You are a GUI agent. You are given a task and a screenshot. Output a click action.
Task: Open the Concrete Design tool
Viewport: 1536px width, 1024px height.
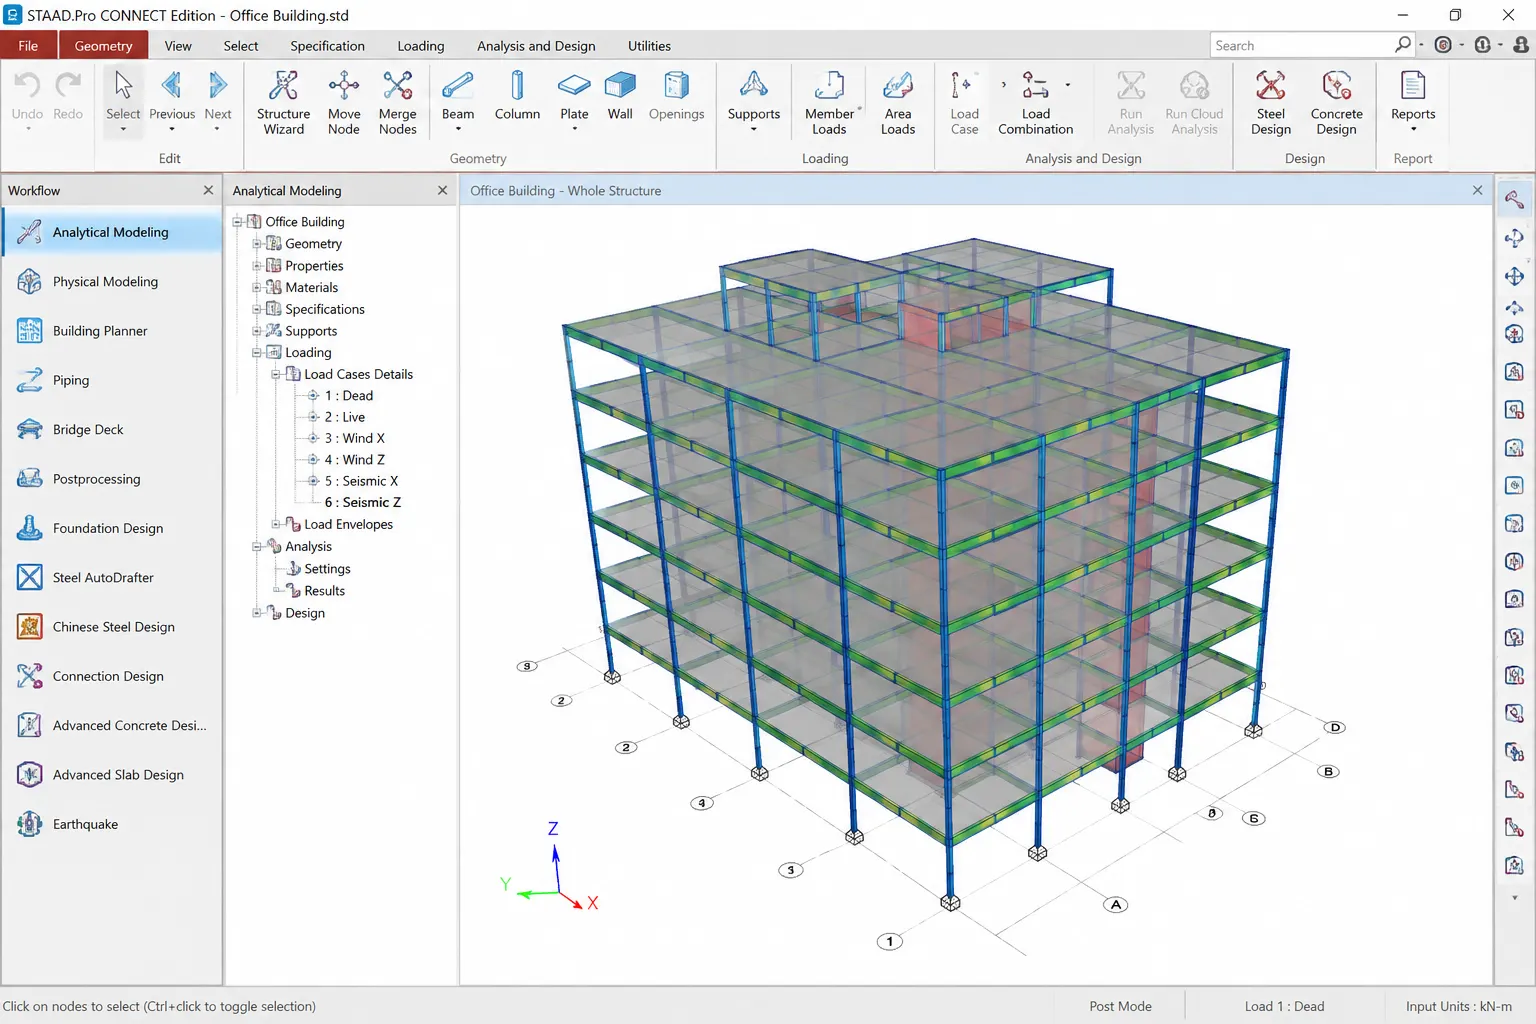pyautogui.click(x=1336, y=102)
